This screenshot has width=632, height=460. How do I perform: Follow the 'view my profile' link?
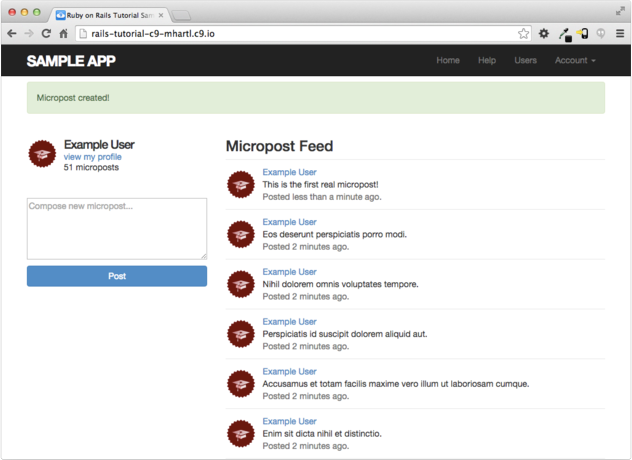(92, 157)
